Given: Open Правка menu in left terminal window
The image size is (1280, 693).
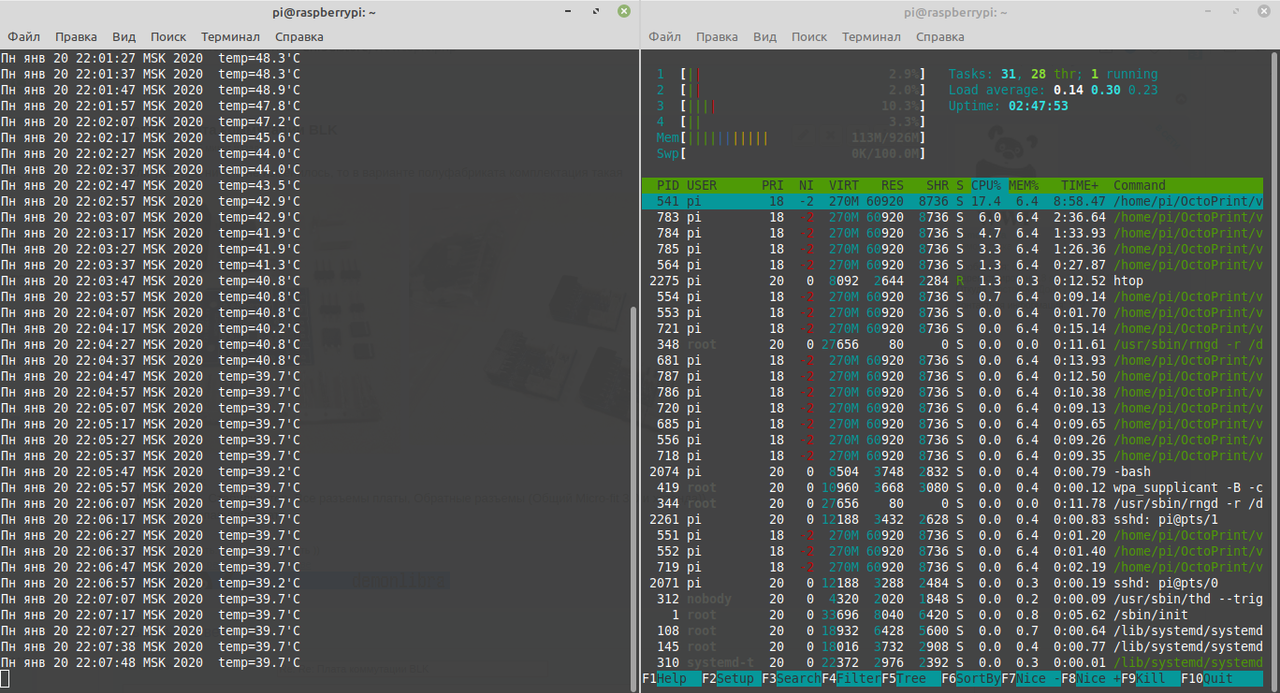Looking at the screenshot, I should pyautogui.click(x=76, y=36).
